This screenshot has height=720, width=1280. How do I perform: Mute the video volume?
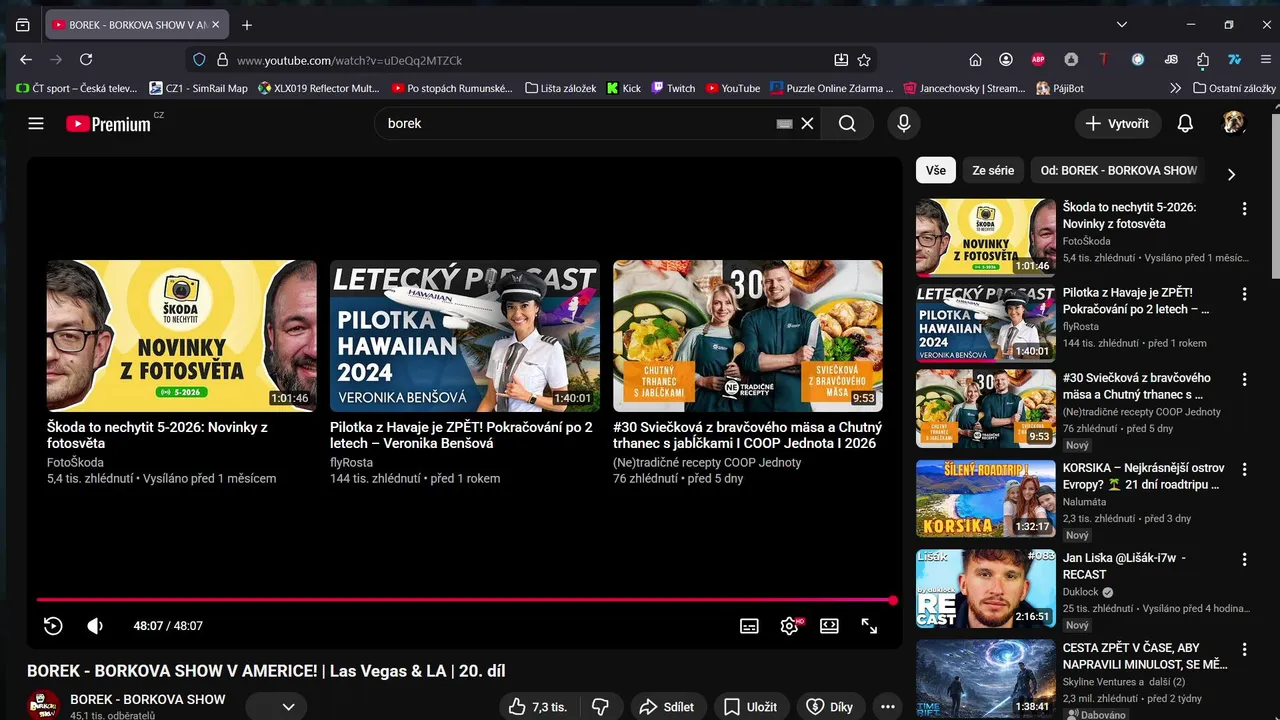[x=96, y=626]
